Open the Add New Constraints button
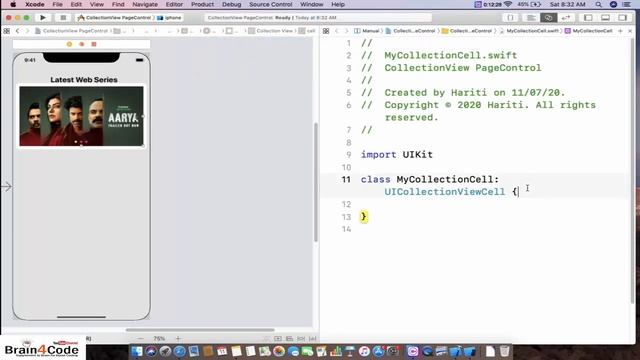This screenshot has height=360, width=640. pos(301,338)
